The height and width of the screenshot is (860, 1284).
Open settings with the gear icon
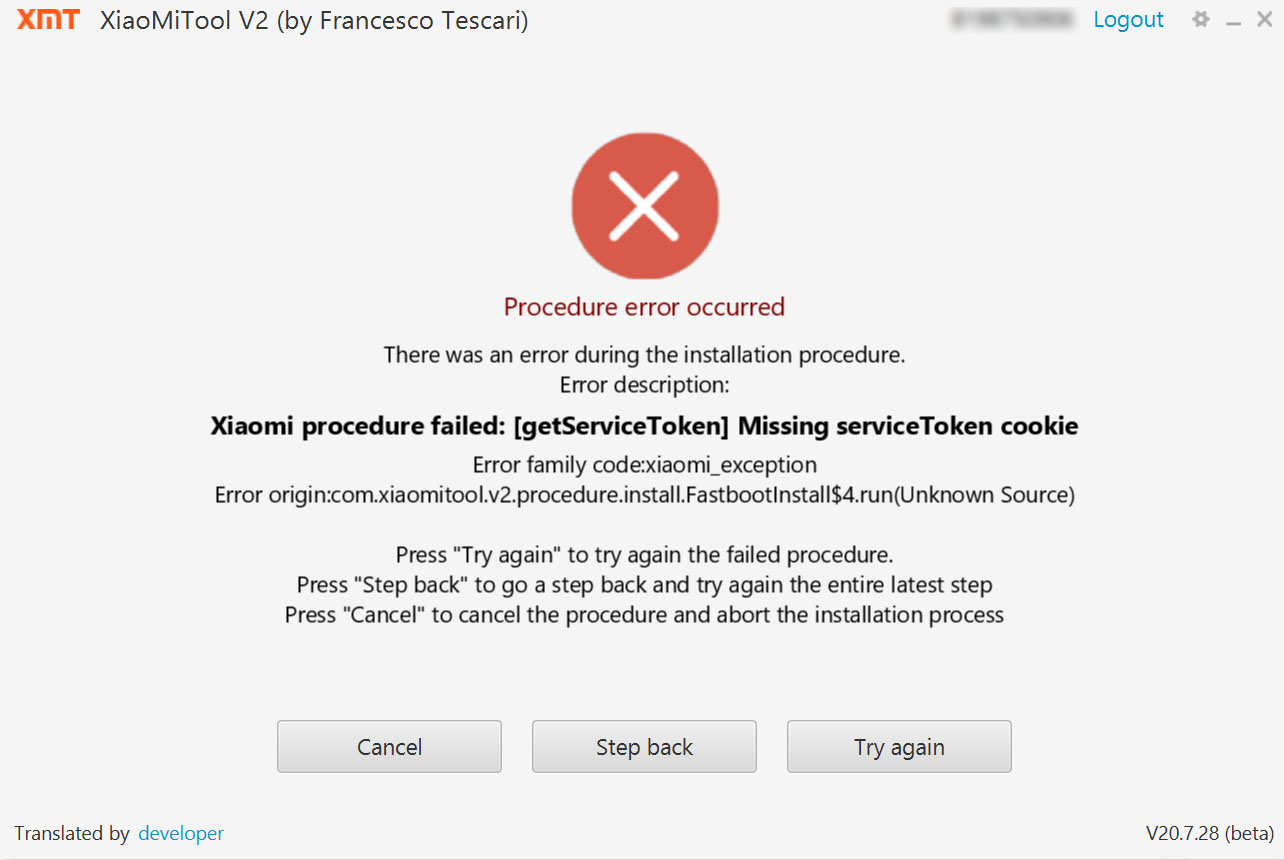tap(1201, 20)
